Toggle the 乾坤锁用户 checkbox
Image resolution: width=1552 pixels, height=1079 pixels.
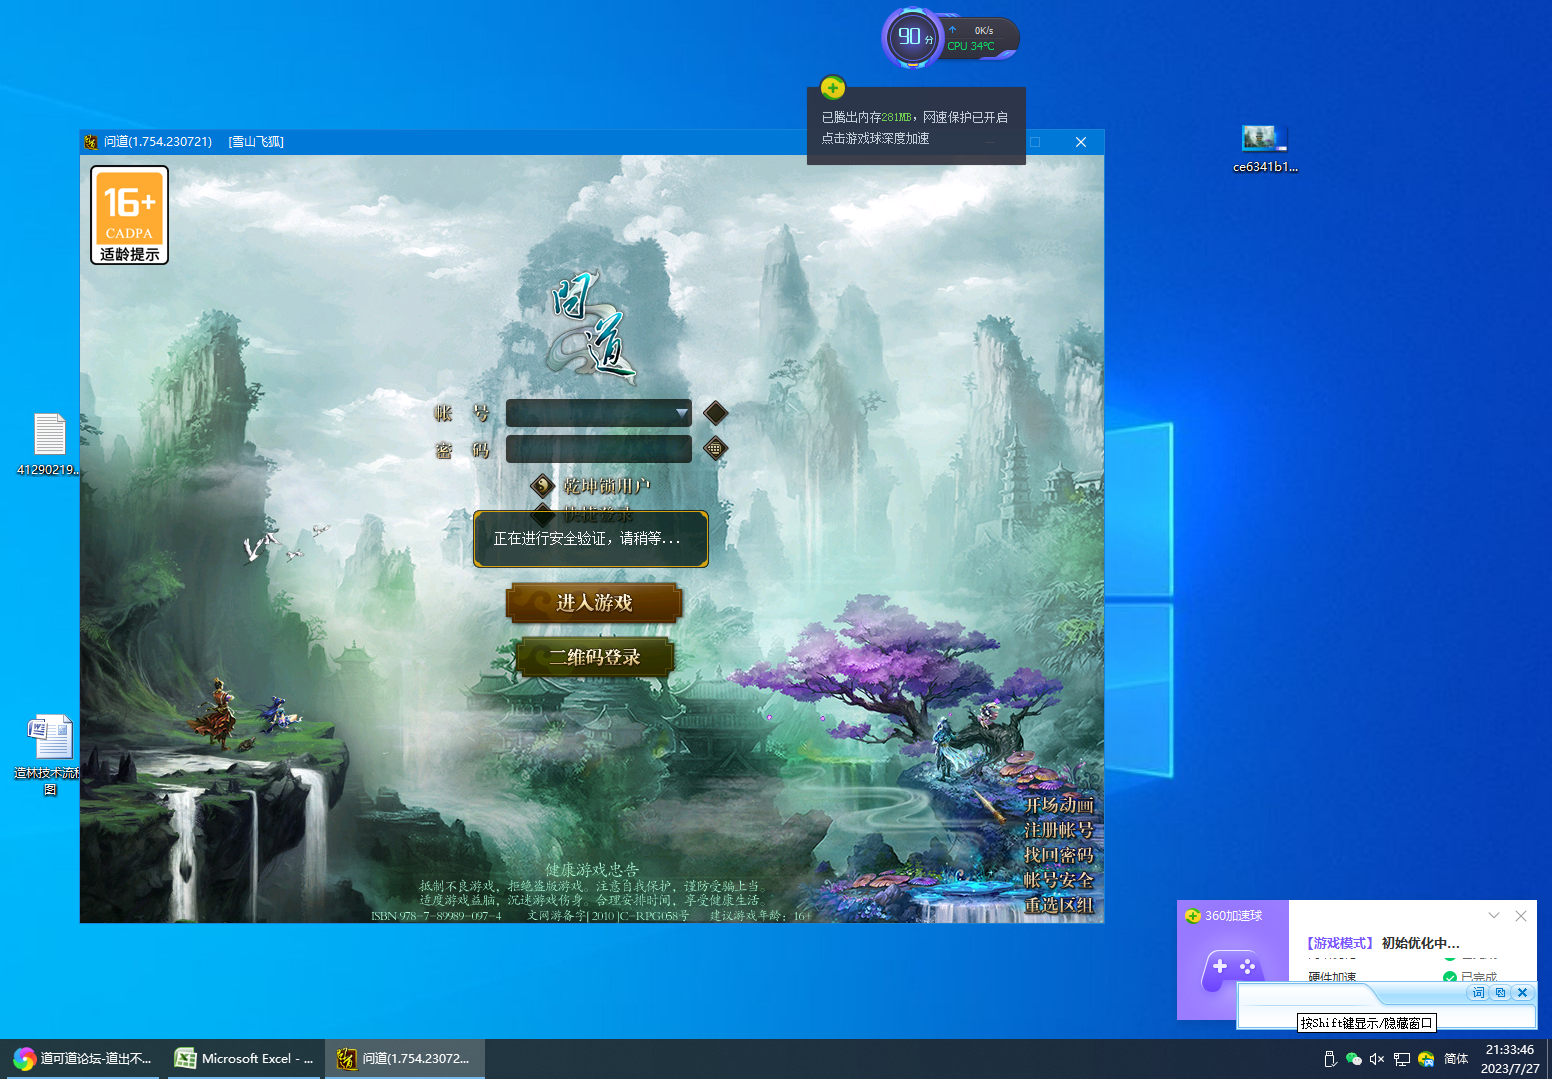click(x=542, y=486)
